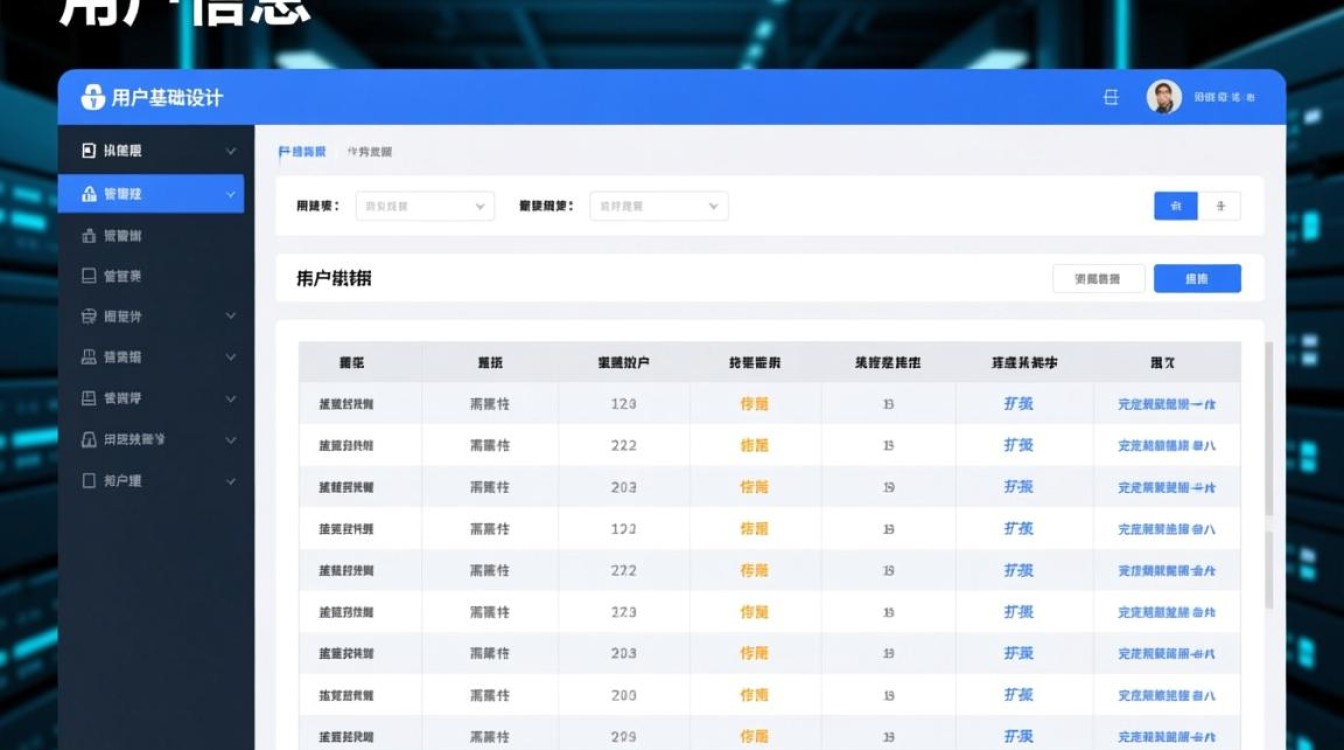Select the briefcase icon in the sidebar
The height and width of the screenshot is (750, 1344).
[88, 235]
